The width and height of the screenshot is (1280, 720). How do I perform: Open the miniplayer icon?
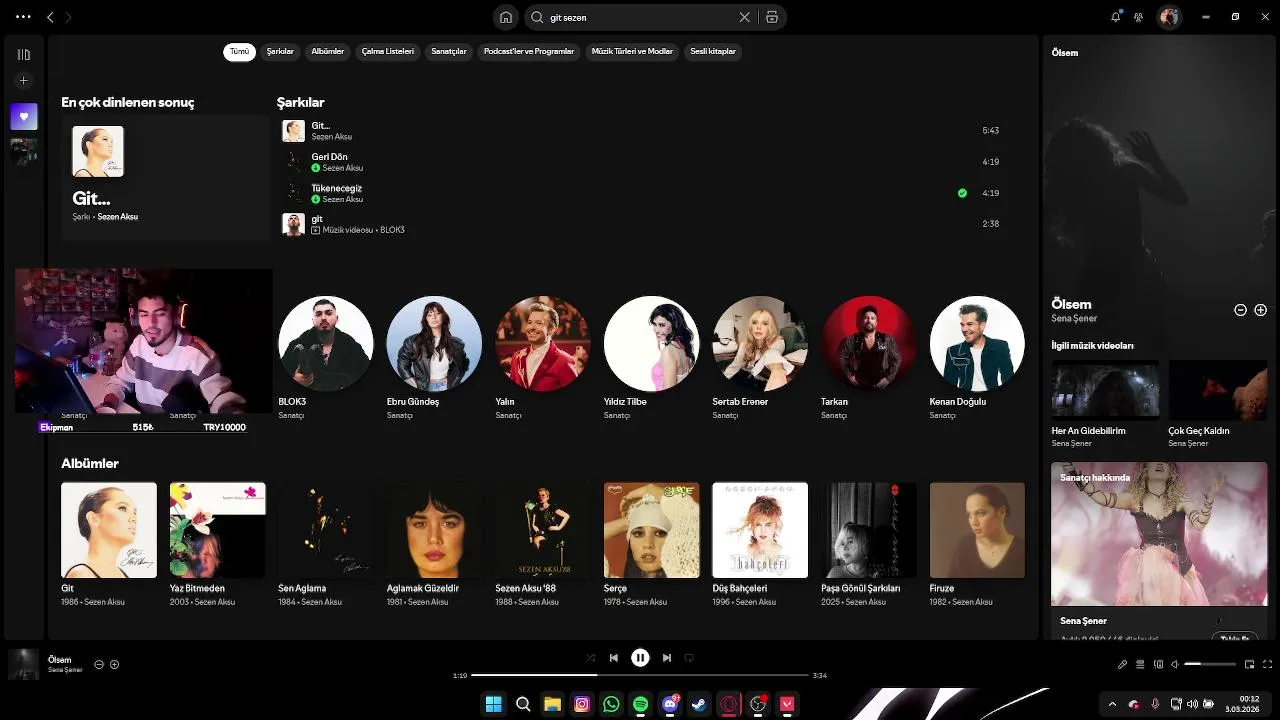click(1249, 664)
